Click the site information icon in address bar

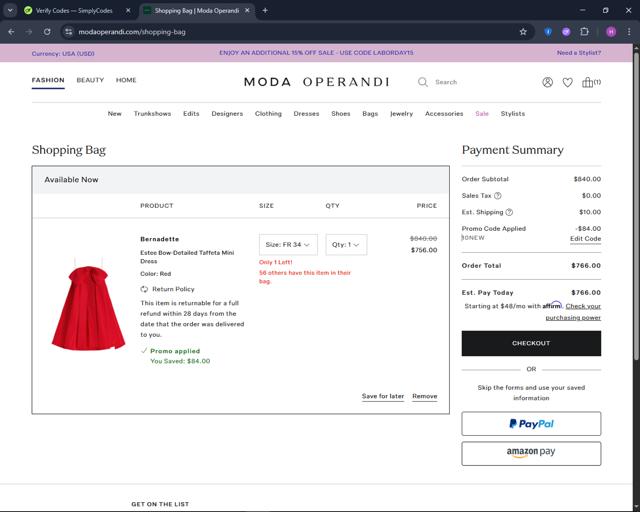(x=69, y=32)
